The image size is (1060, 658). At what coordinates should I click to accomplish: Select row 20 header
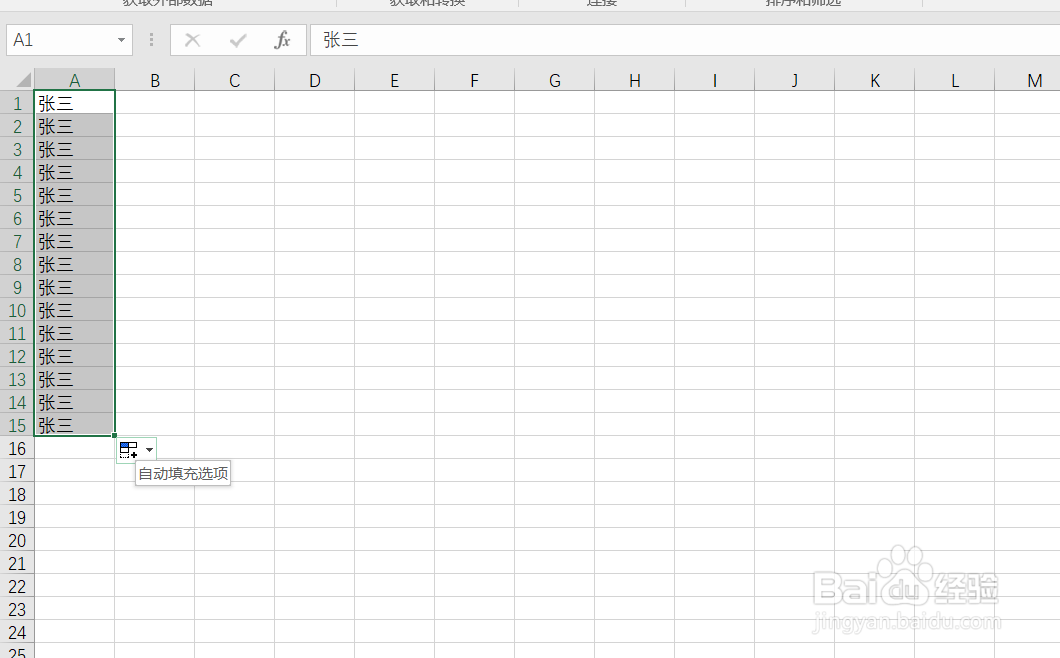(17, 540)
